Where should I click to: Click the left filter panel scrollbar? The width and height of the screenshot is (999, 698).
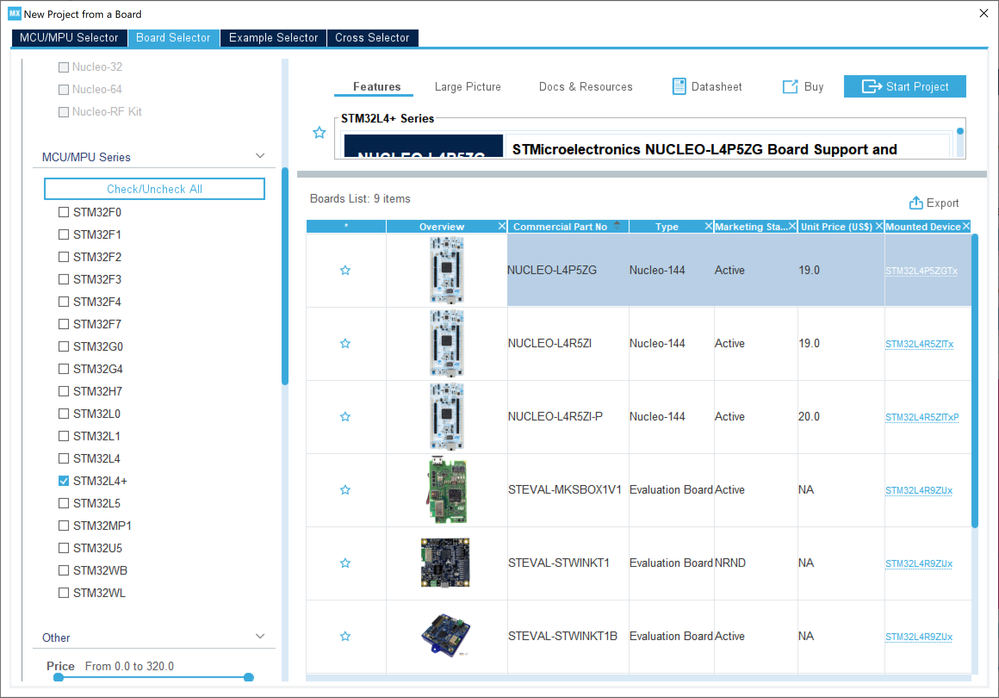point(285,276)
